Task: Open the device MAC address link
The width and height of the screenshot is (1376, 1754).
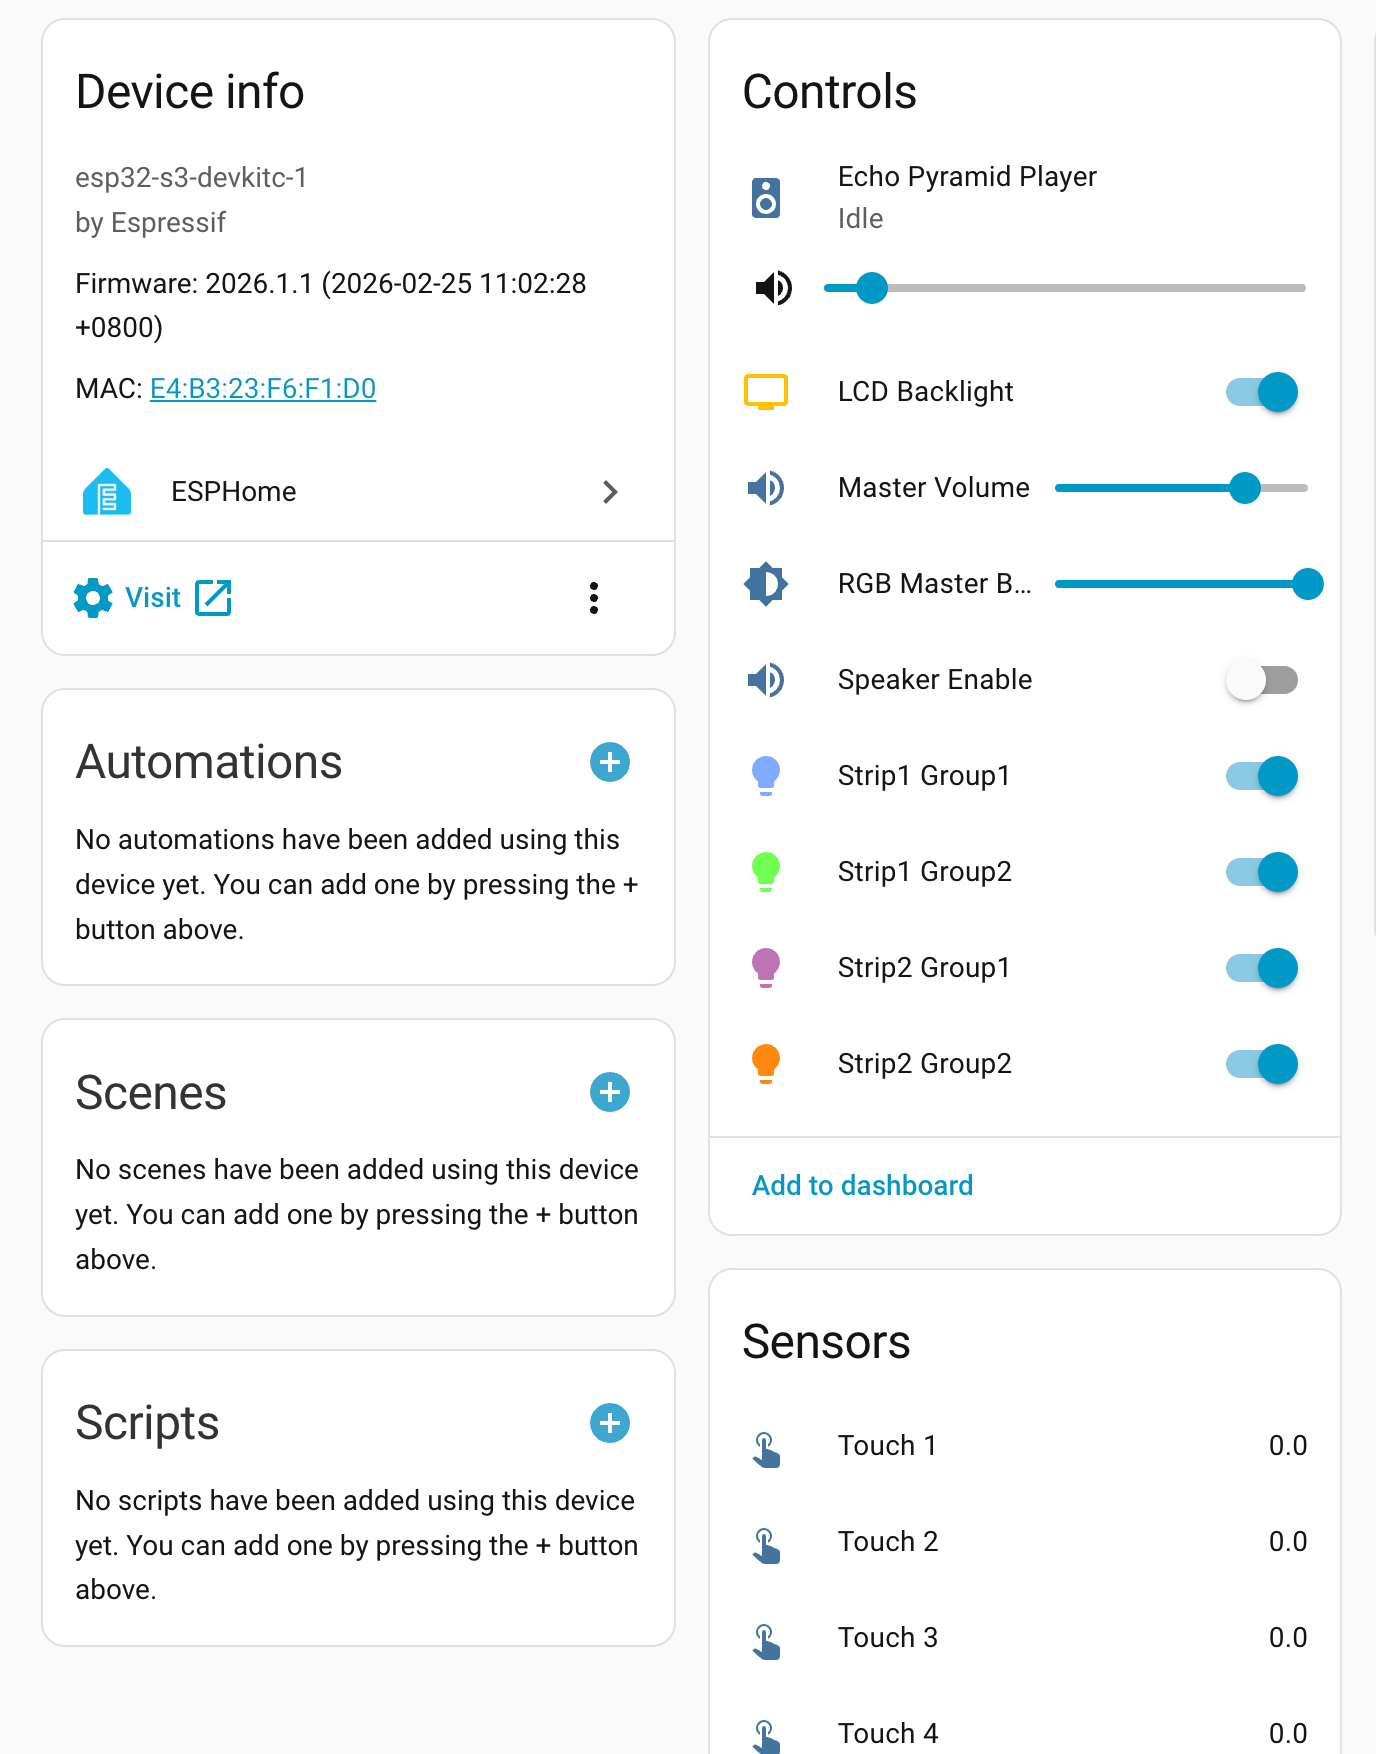Action: [263, 388]
